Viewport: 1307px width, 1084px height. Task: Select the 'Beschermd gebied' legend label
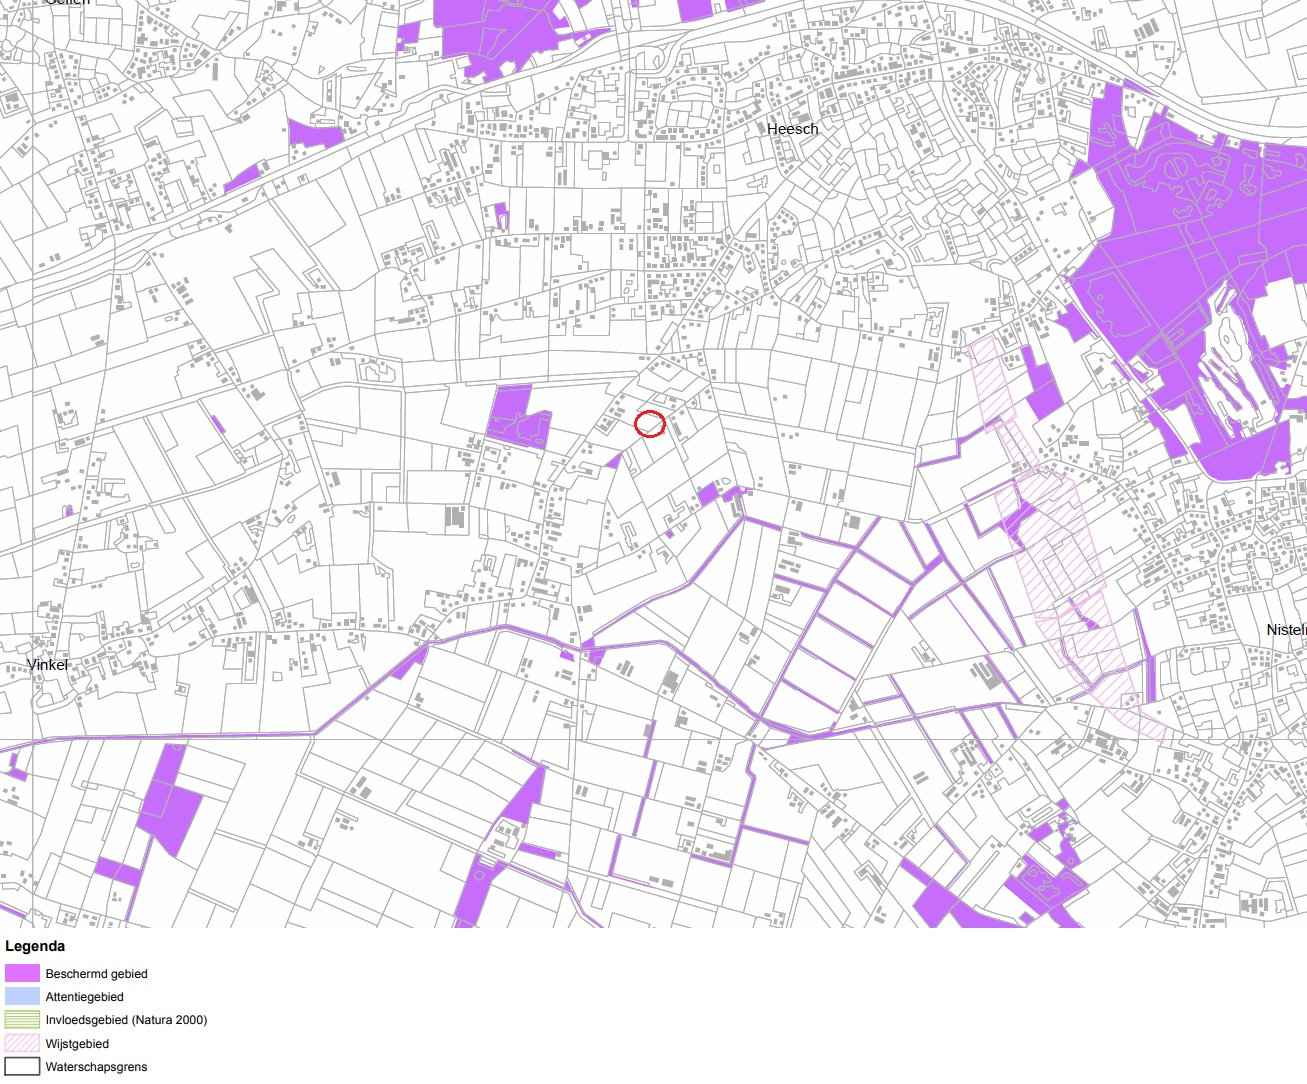click(96, 974)
